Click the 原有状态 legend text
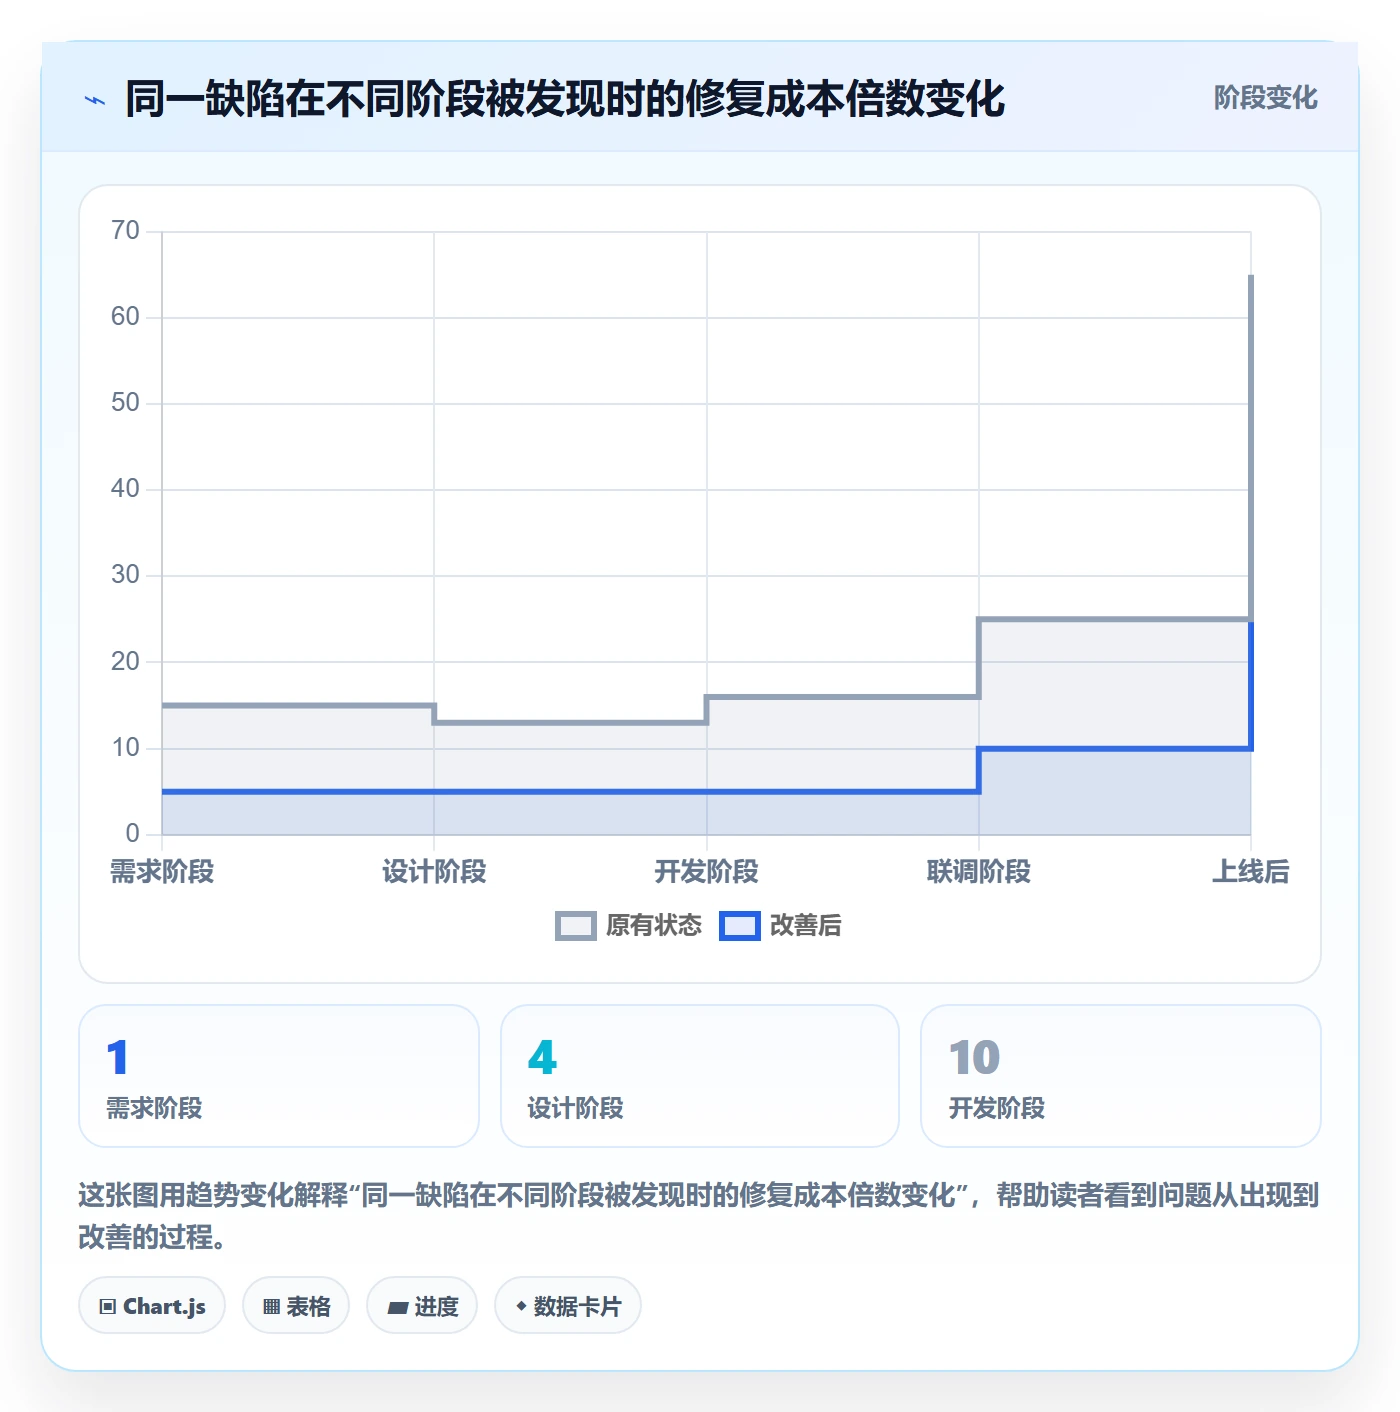The image size is (1400, 1412). point(654,926)
